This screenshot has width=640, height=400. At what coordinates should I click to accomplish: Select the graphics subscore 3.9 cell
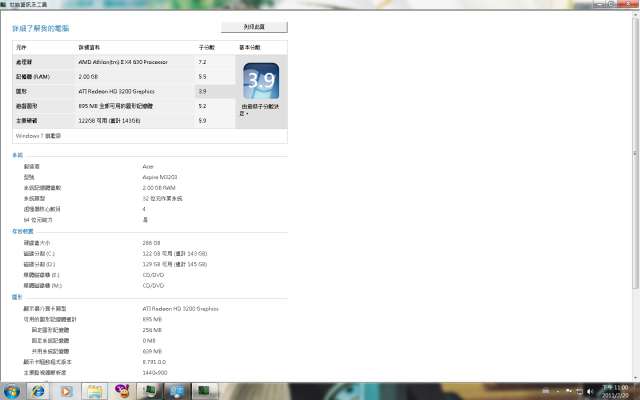coord(215,91)
